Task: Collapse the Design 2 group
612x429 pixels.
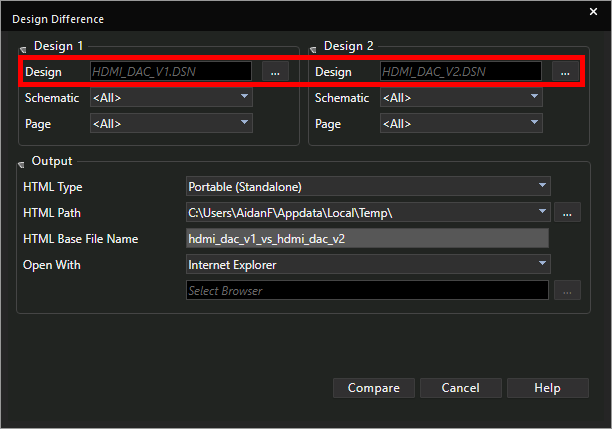Action: [x=313, y=48]
